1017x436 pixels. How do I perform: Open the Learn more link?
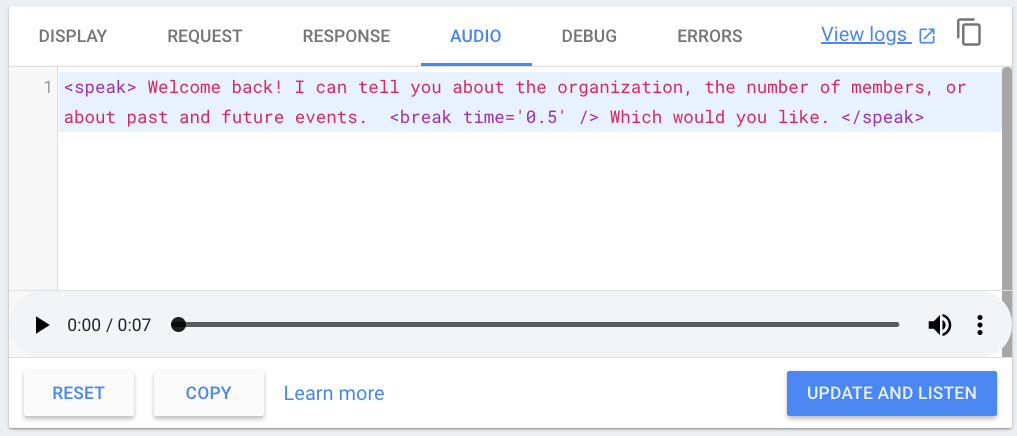[x=334, y=393]
